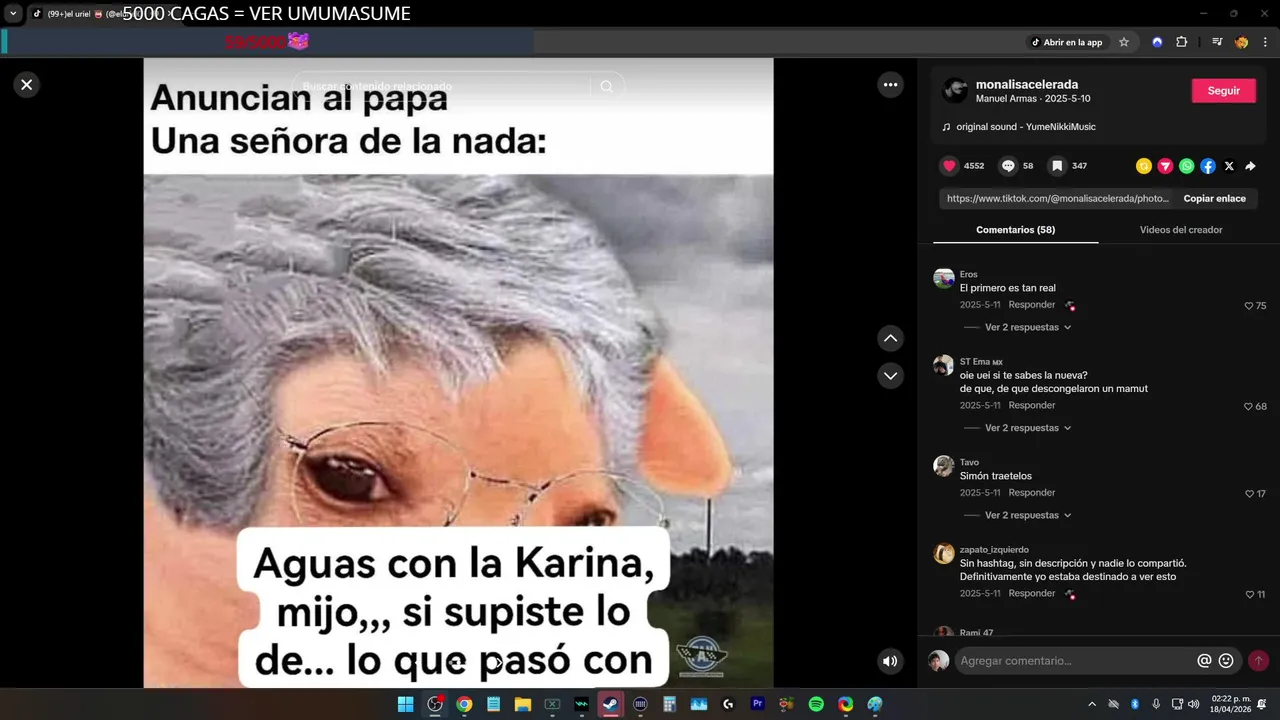
Task: Open the Chrome three-dot menu
Action: click(1265, 42)
